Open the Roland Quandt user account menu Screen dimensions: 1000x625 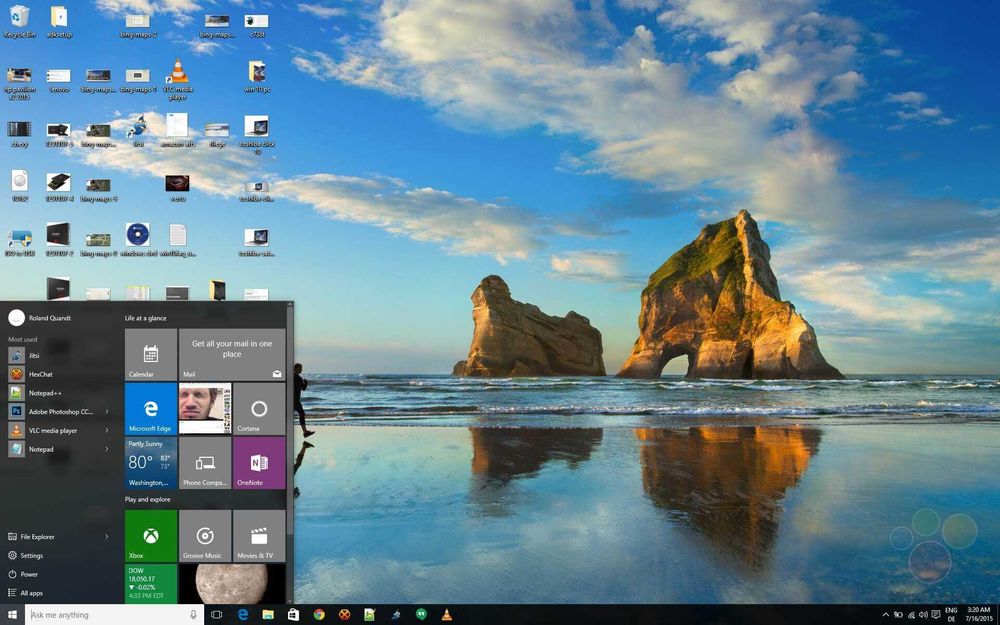tap(40, 318)
